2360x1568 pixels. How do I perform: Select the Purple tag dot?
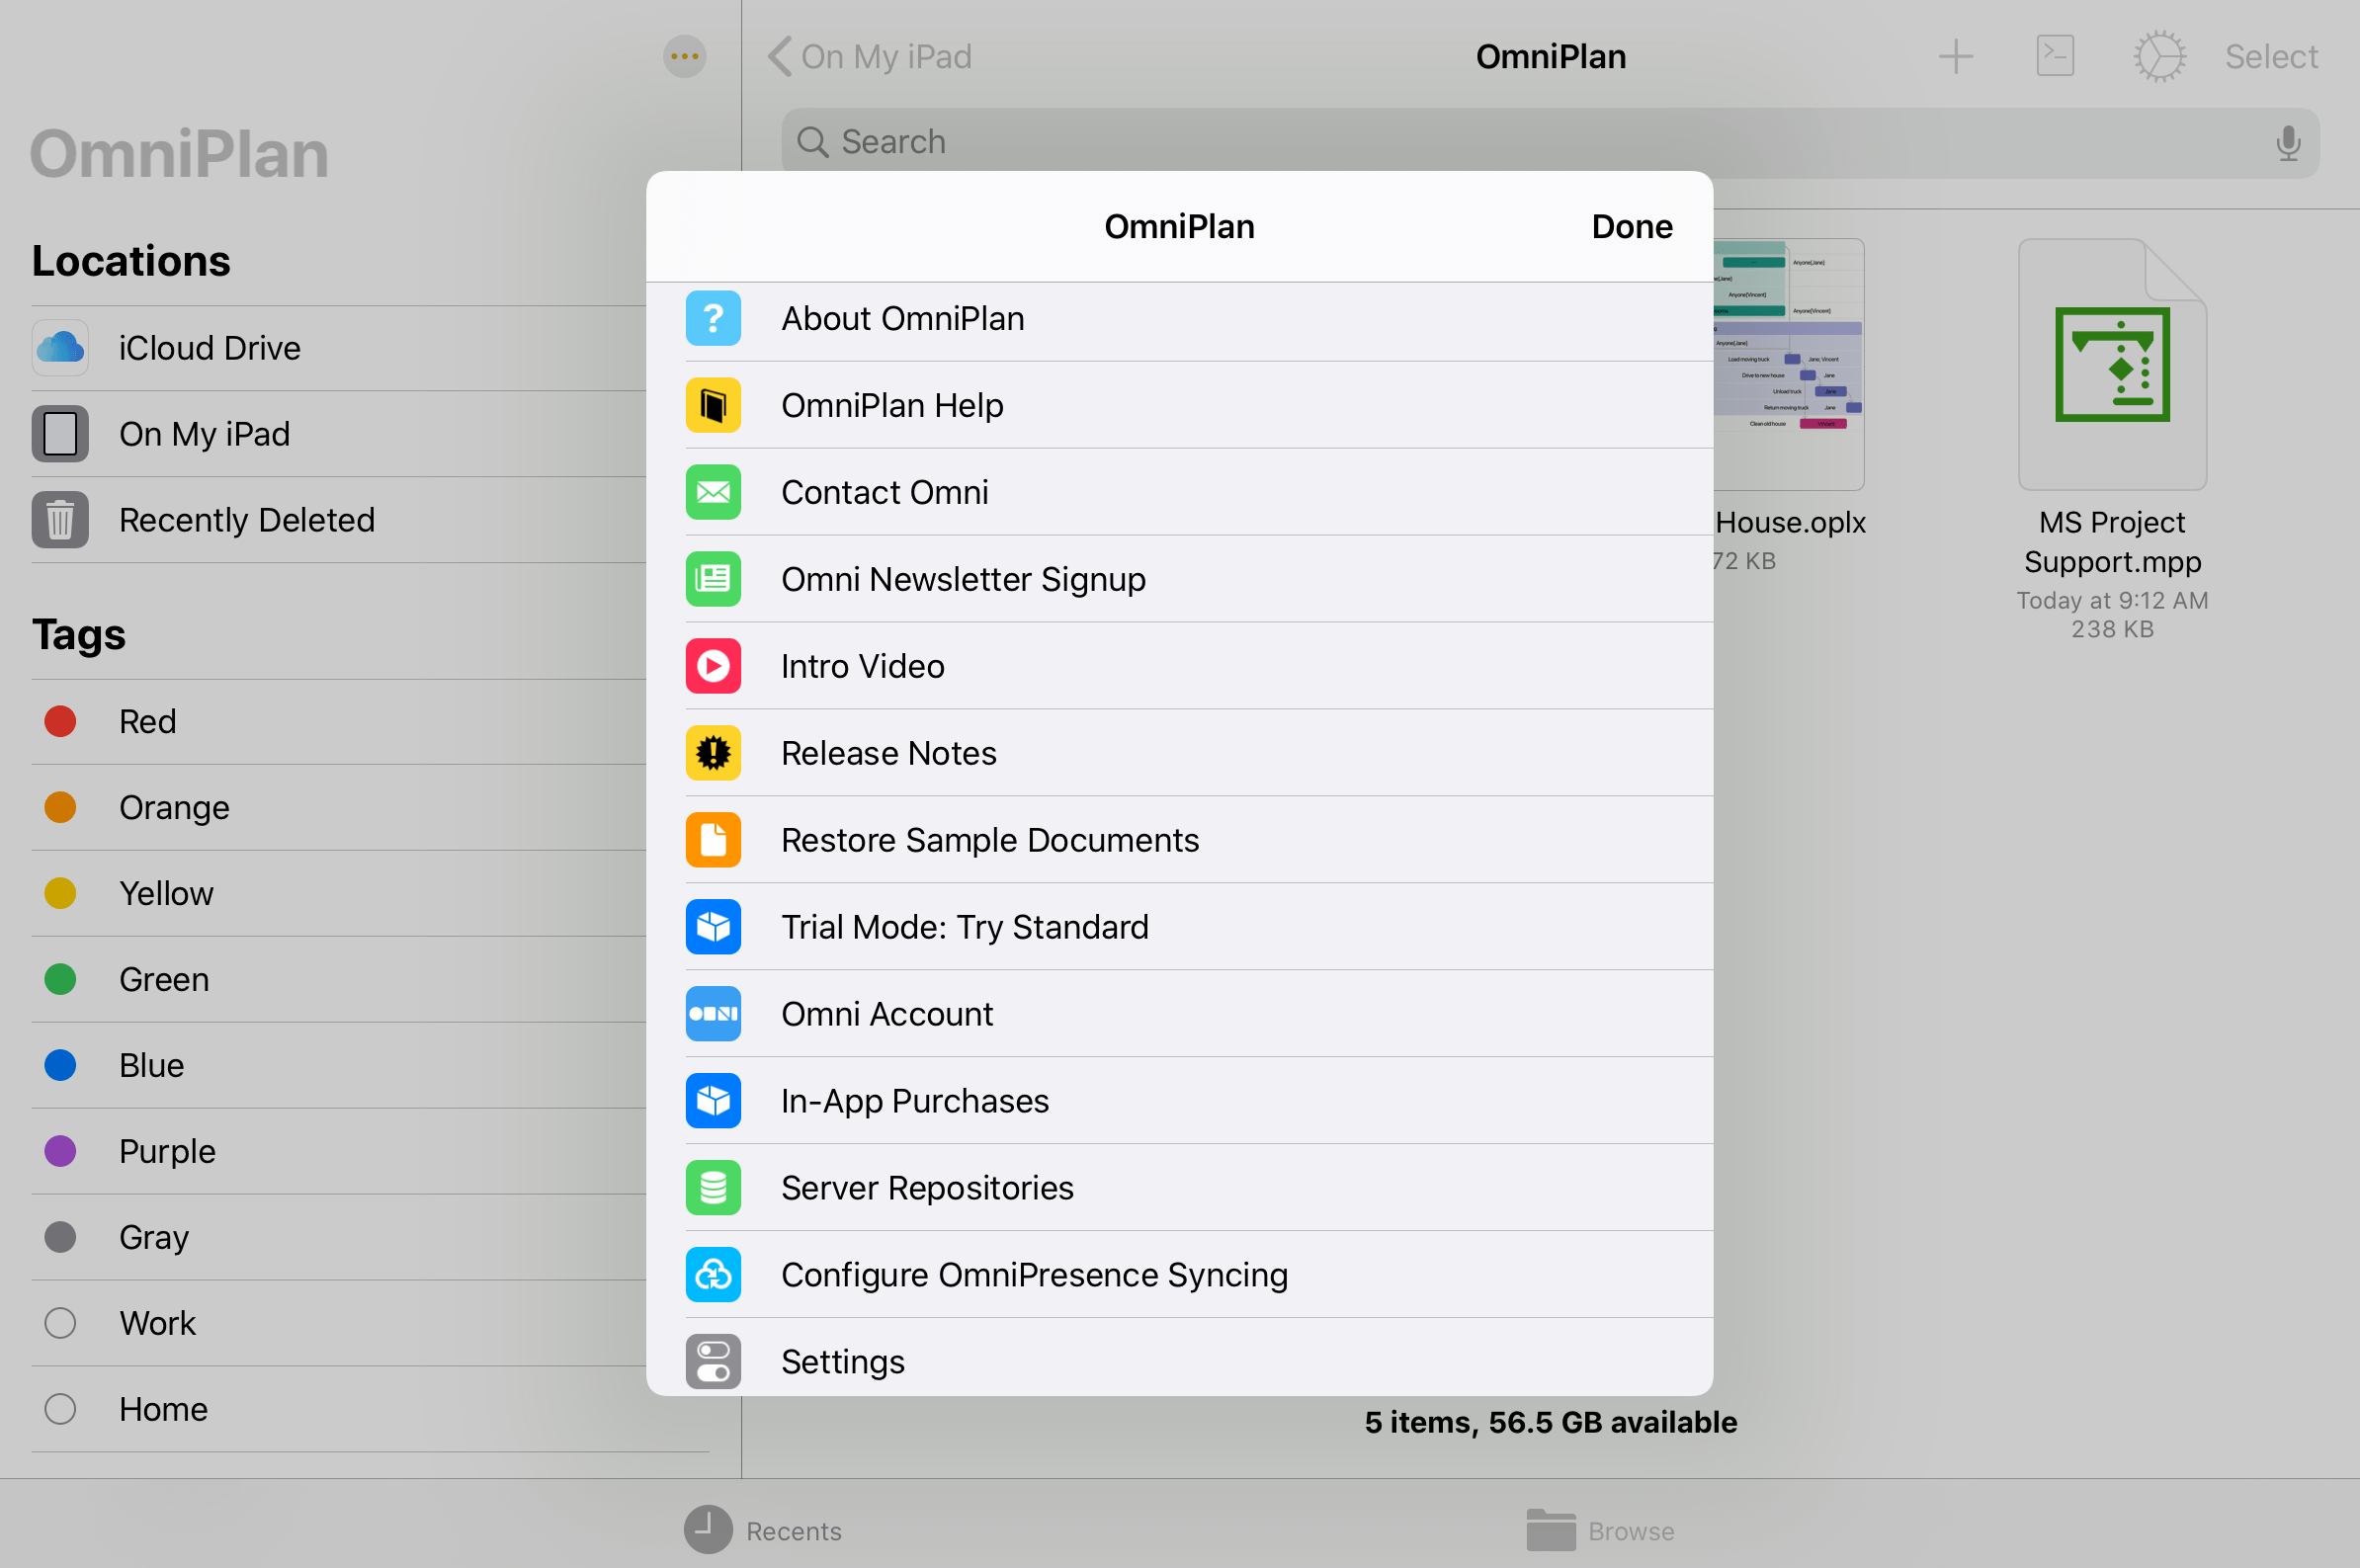(x=60, y=1151)
